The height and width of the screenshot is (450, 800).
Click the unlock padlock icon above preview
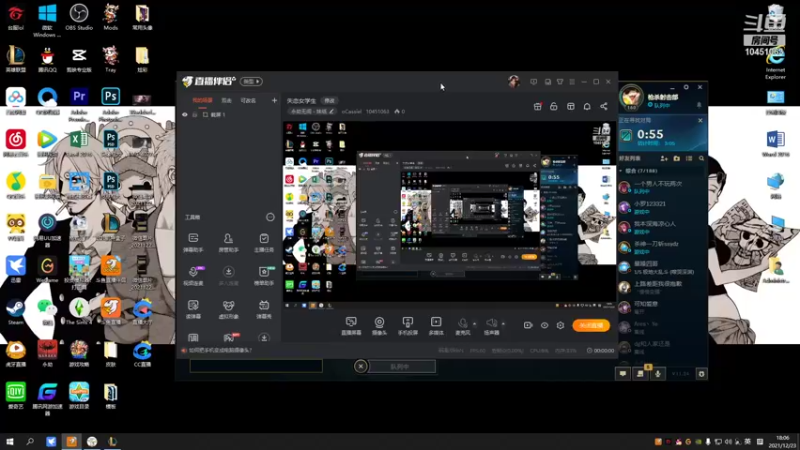click(x=554, y=106)
